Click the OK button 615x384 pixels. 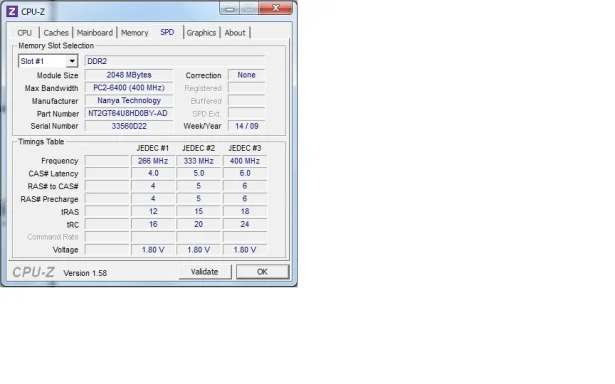point(262,272)
